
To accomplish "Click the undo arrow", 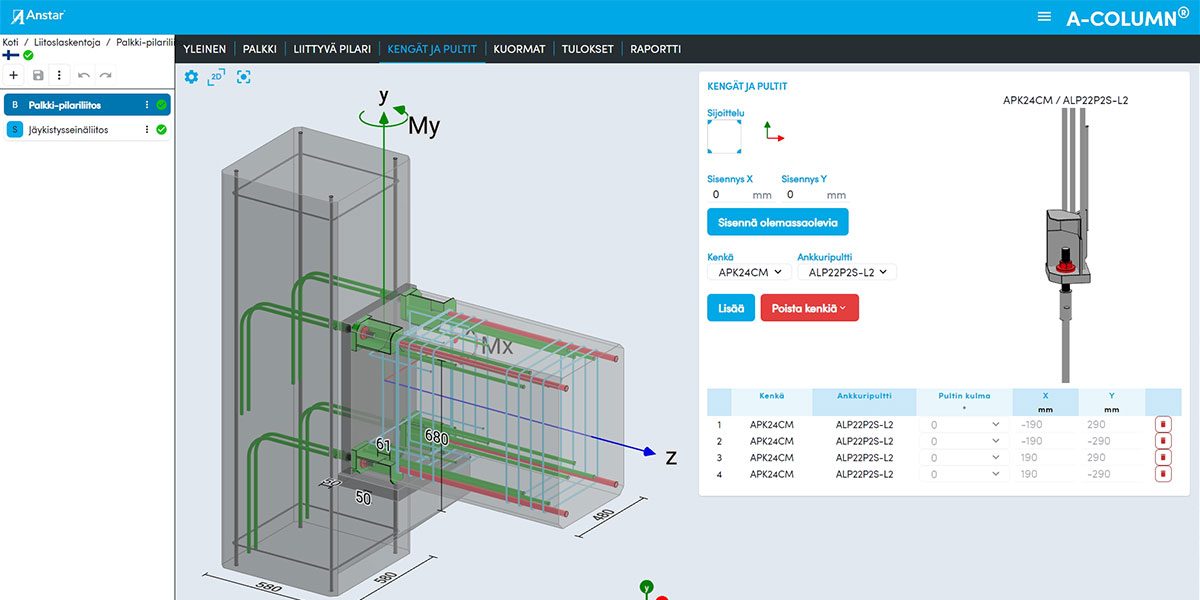I will point(84,75).
